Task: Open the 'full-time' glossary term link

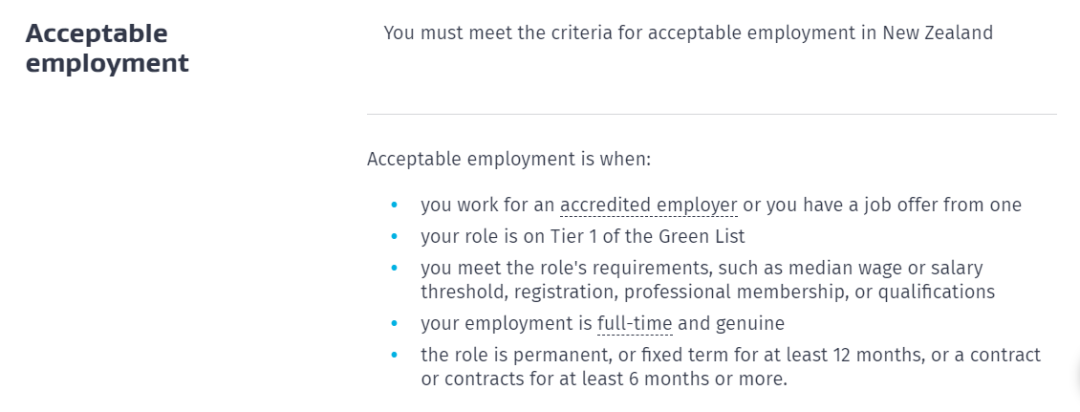Action: pyautogui.click(x=634, y=323)
